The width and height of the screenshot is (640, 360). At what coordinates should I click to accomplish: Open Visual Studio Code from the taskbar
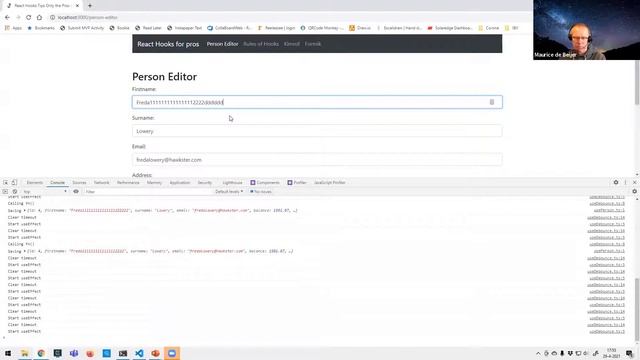tap(139, 353)
